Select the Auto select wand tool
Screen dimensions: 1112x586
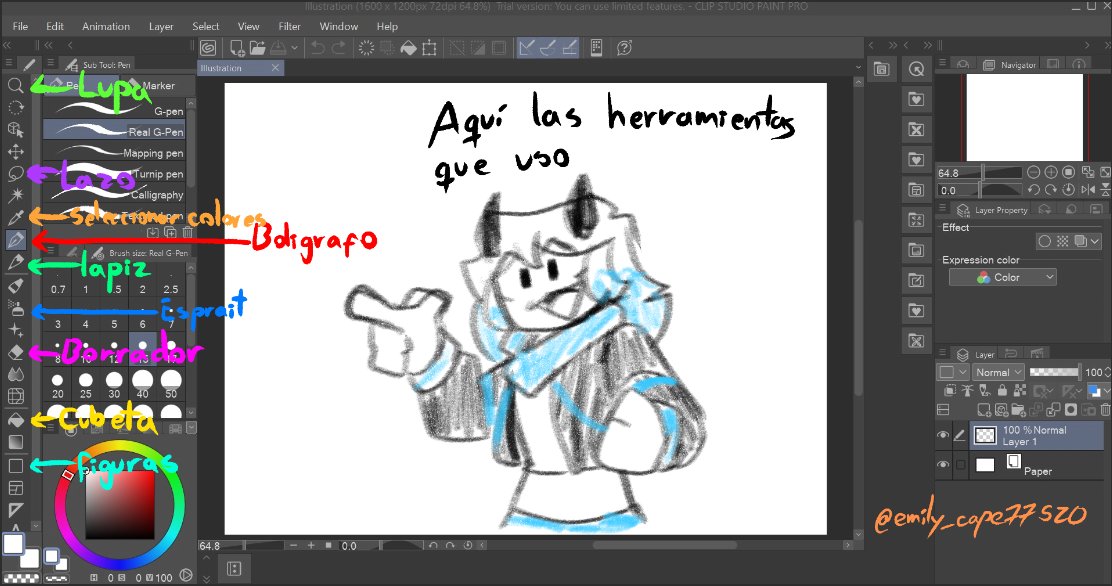(16, 194)
